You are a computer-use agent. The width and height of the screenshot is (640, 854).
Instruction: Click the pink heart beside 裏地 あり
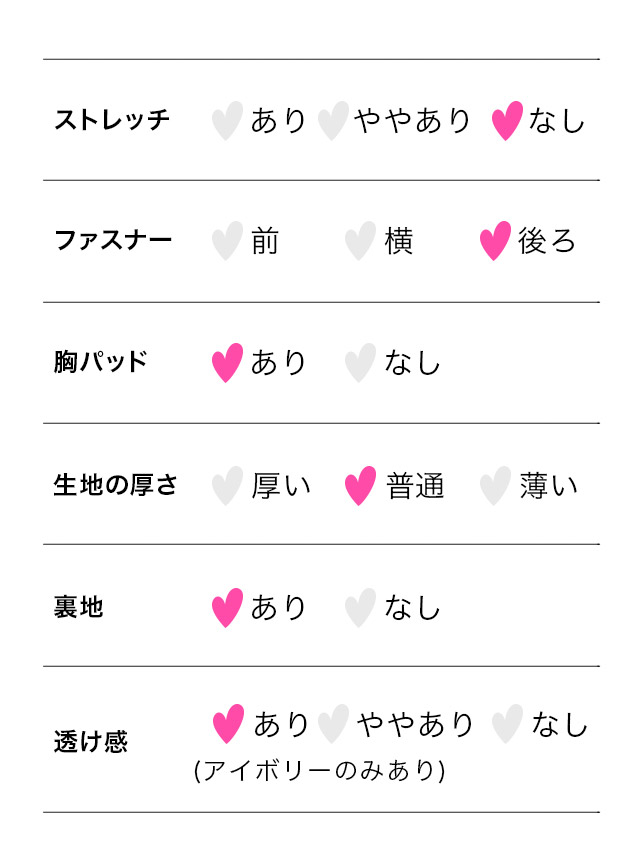227,608
